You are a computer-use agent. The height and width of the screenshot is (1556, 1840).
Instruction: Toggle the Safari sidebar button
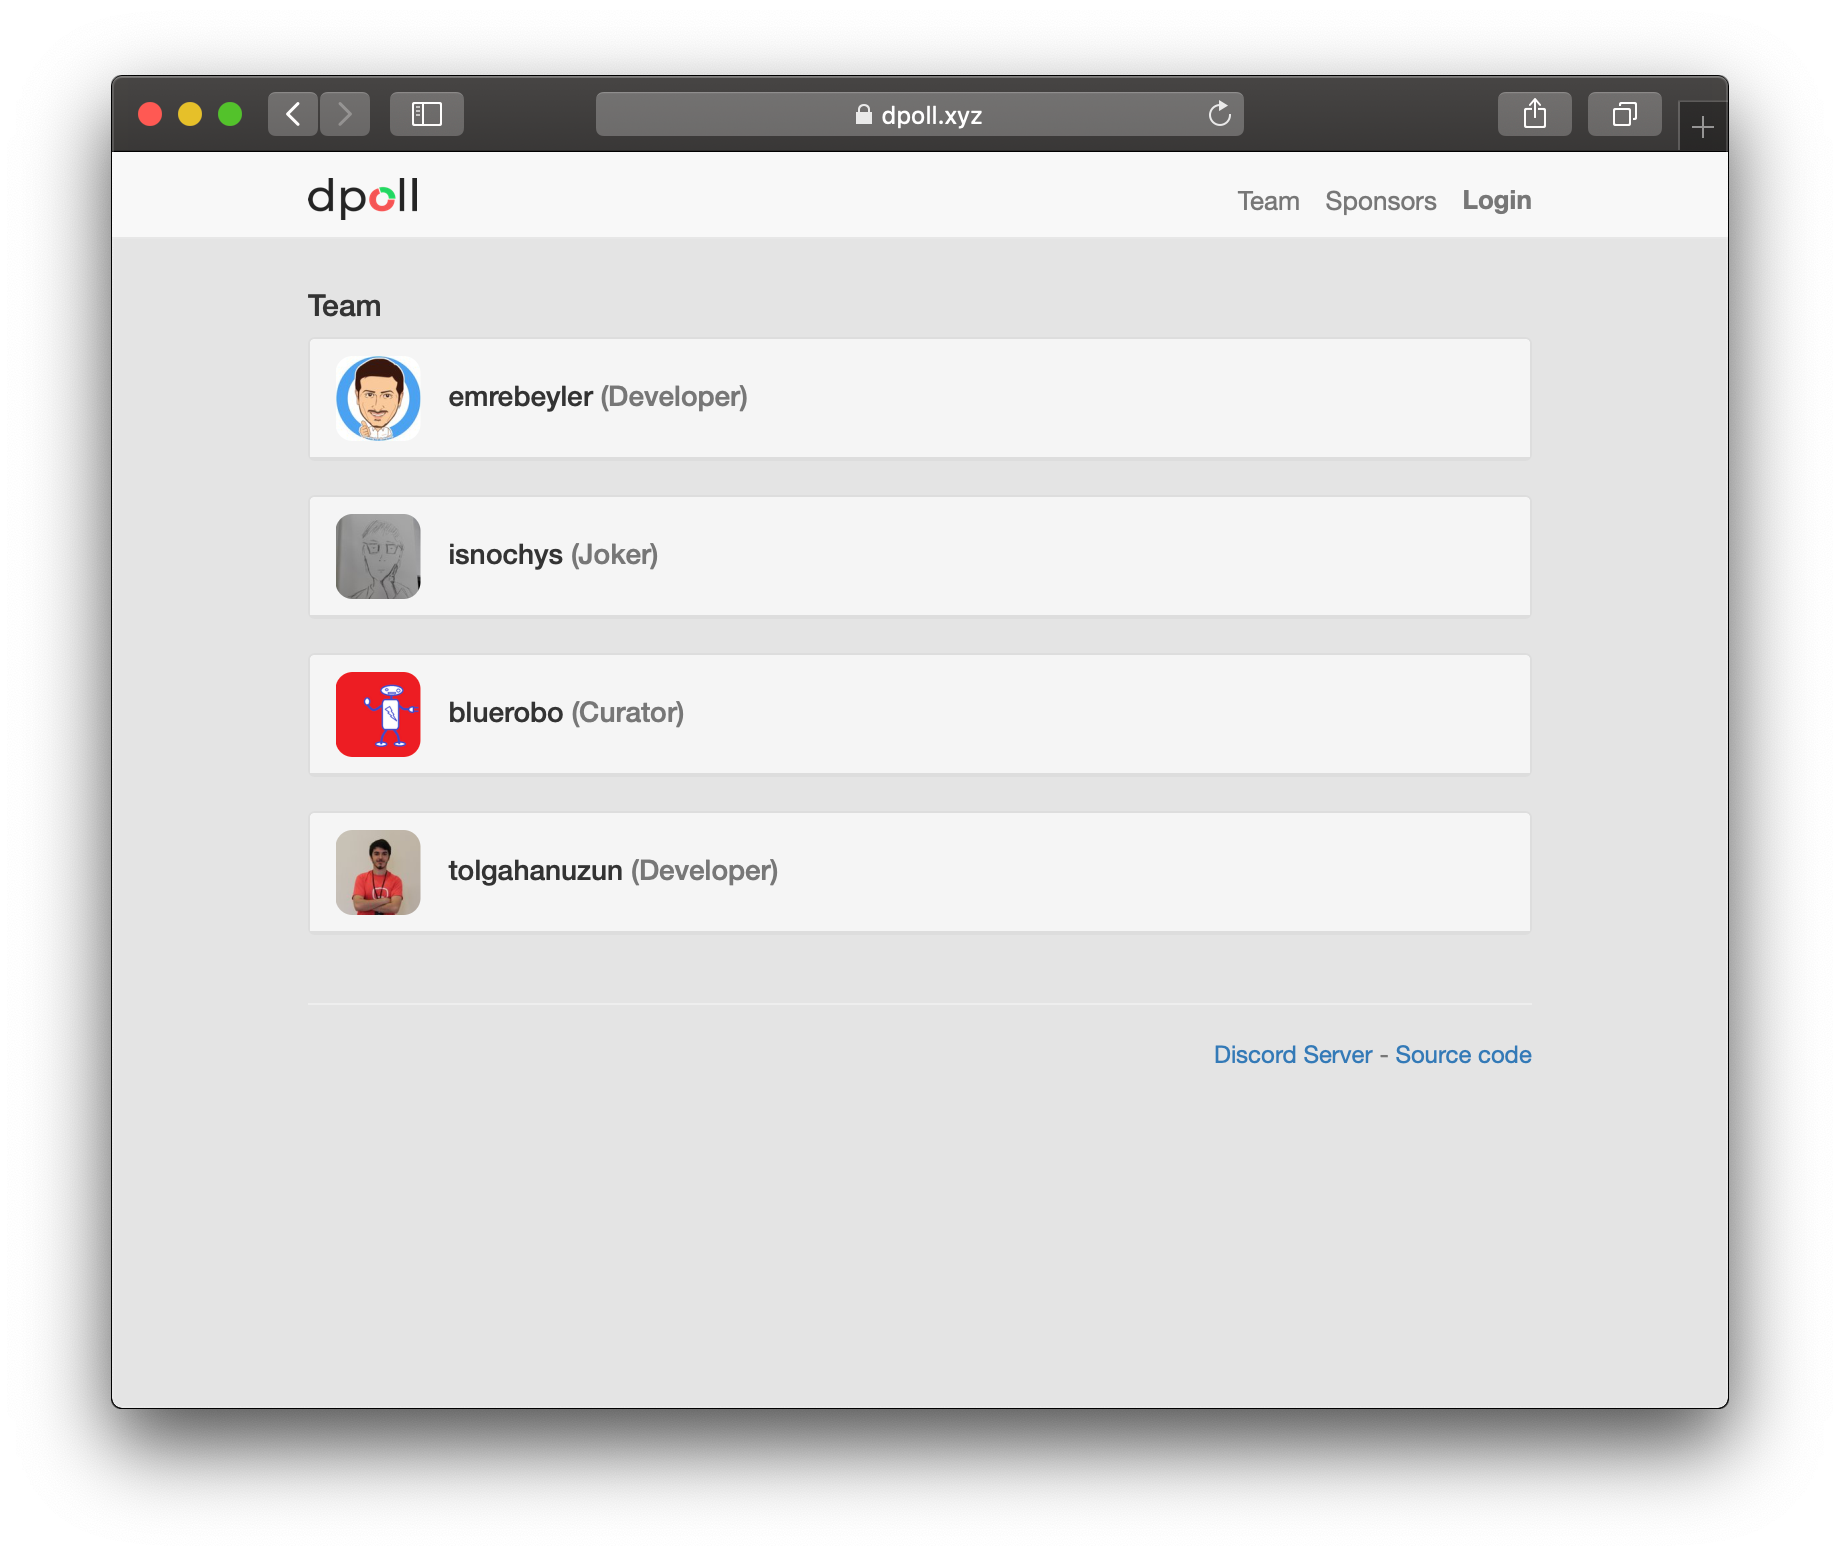427,114
